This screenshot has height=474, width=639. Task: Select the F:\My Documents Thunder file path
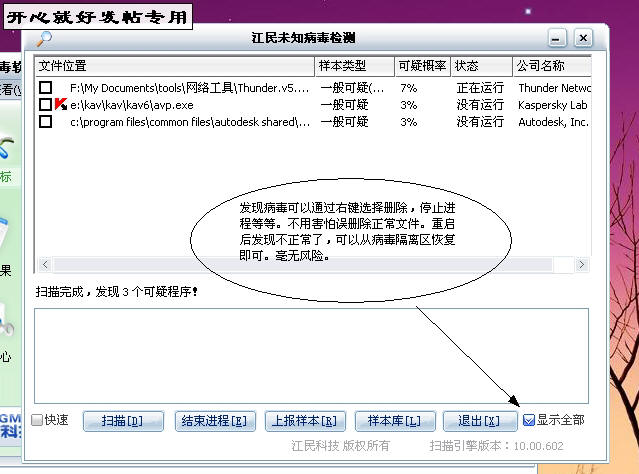pyautogui.click(x=189, y=88)
